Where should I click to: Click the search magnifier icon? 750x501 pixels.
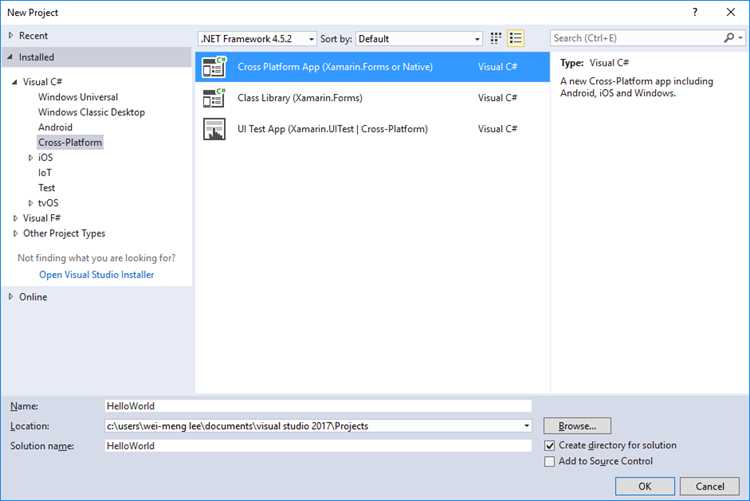coord(728,38)
